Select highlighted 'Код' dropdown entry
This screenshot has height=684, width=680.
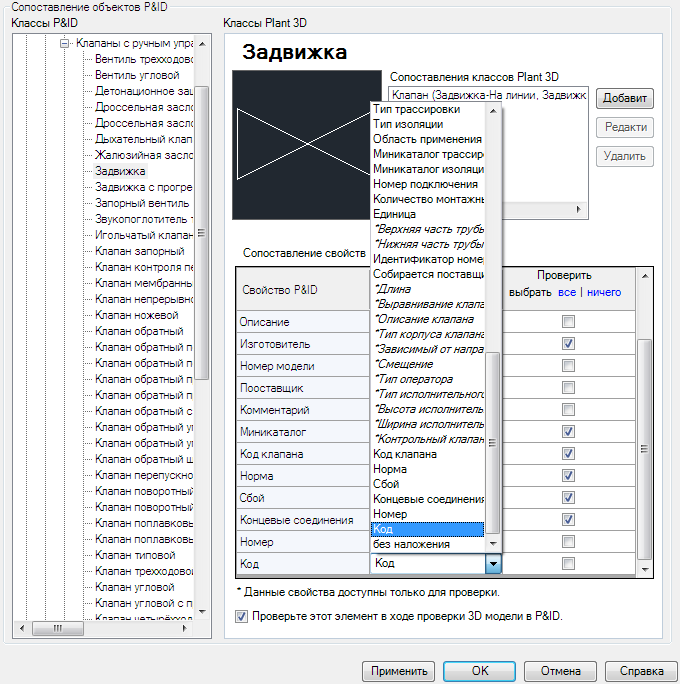[428, 529]
